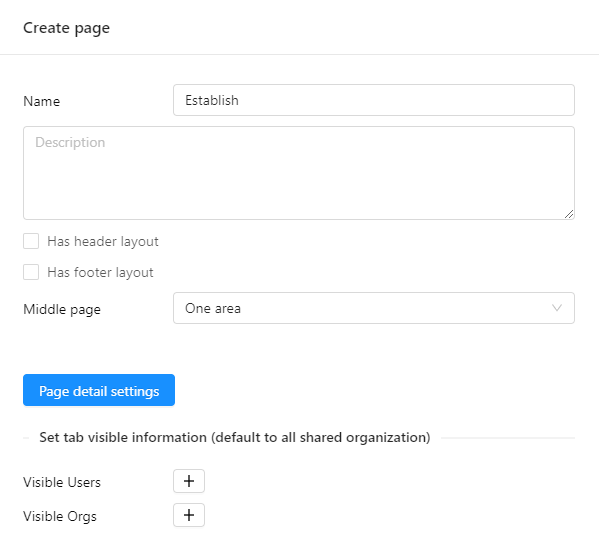599x553 pixels.
Task: Open the Middle page dropdown
Action: point(374,308)
